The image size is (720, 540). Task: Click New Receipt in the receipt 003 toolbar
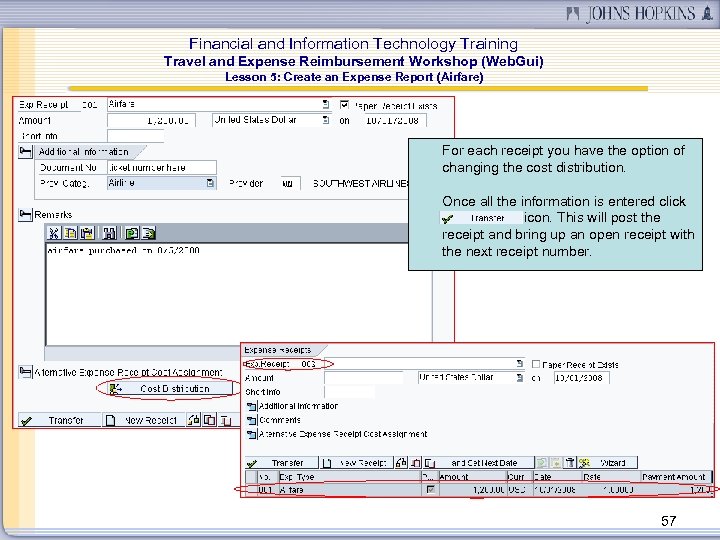point(357,462)
